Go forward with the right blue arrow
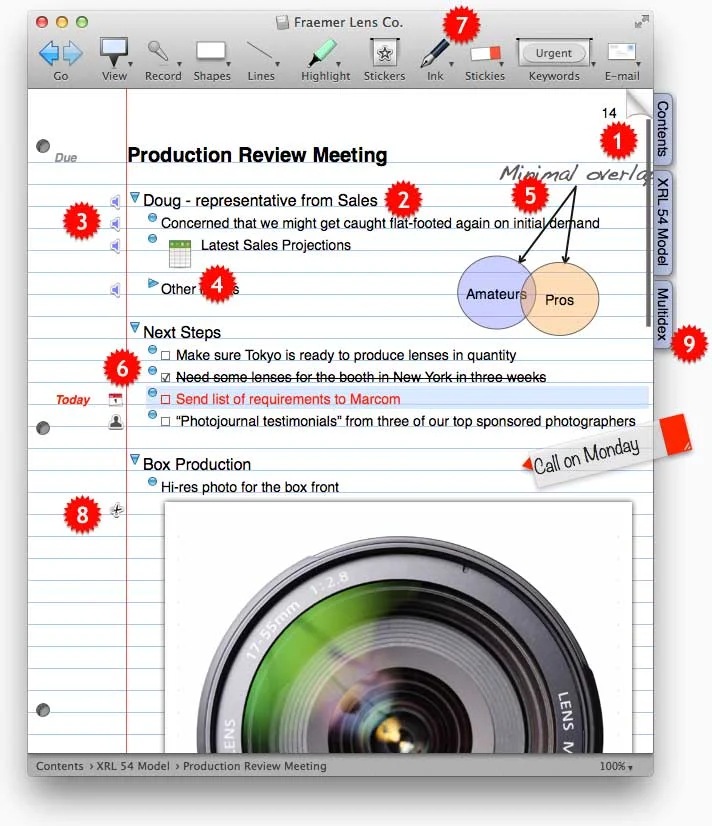 click(73, 53)
